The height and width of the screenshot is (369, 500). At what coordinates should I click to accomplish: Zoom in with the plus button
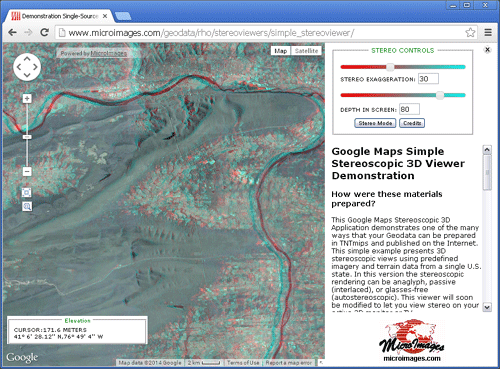click(x=27, y=98)
